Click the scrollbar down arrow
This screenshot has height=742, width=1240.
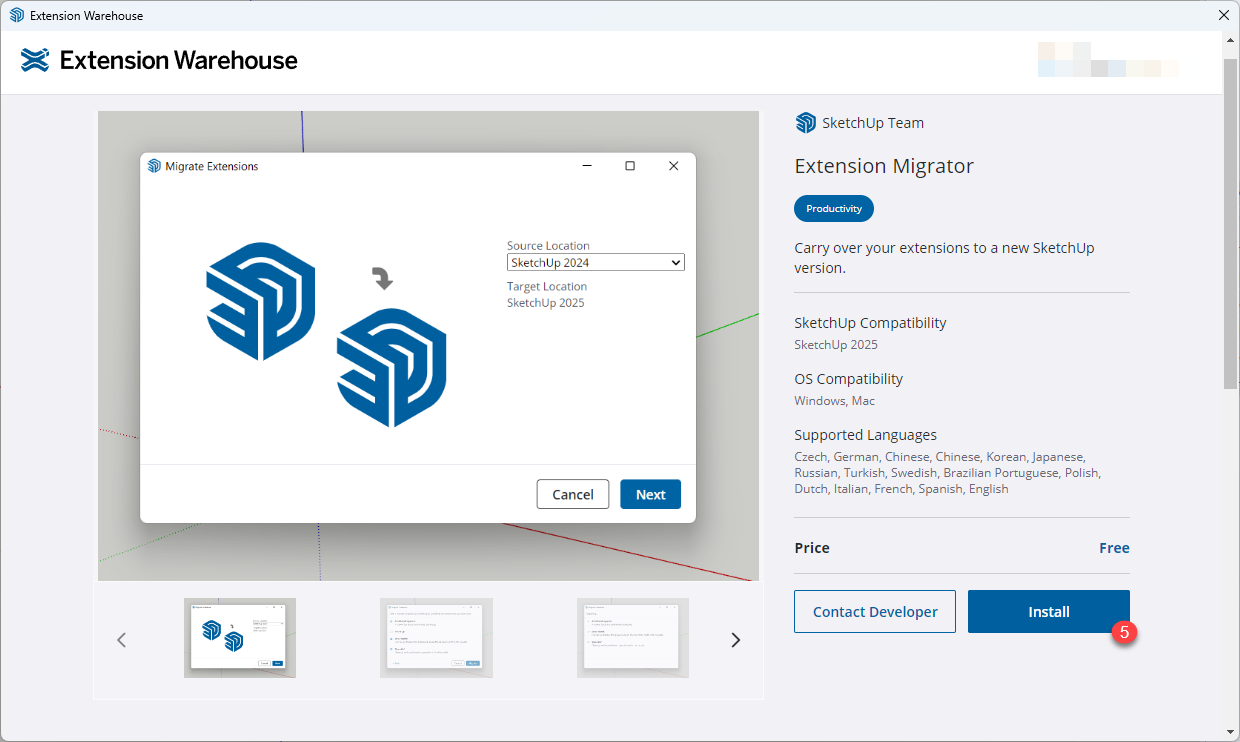[1230, 731]
